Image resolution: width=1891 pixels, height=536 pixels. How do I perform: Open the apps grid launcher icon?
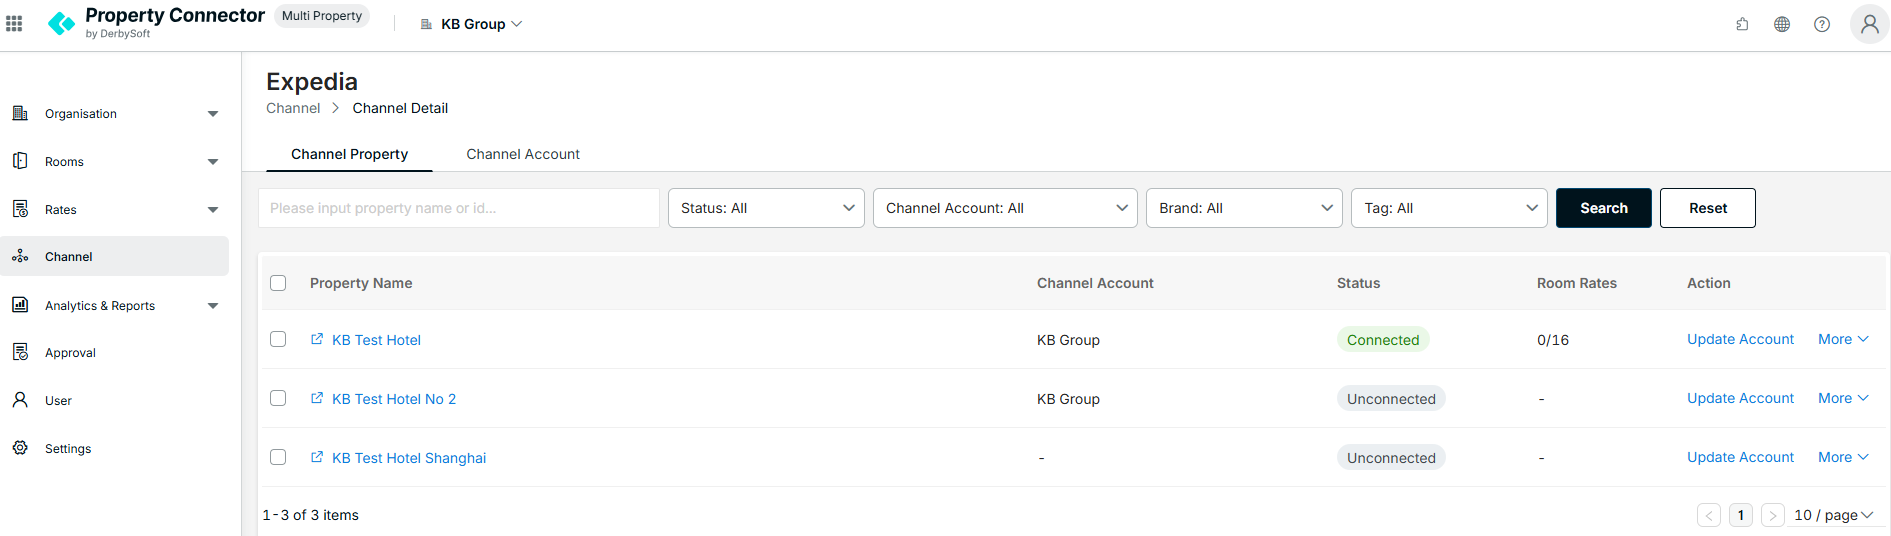click(14, 24)
